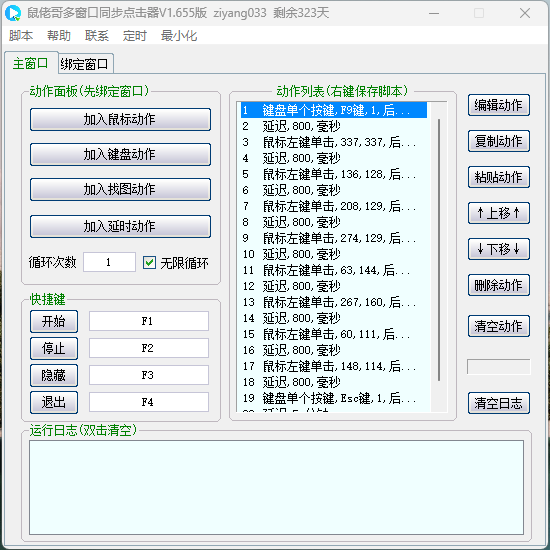Click the F3 hotkey field
Screen dimensions: 550x550
[149, 375]
